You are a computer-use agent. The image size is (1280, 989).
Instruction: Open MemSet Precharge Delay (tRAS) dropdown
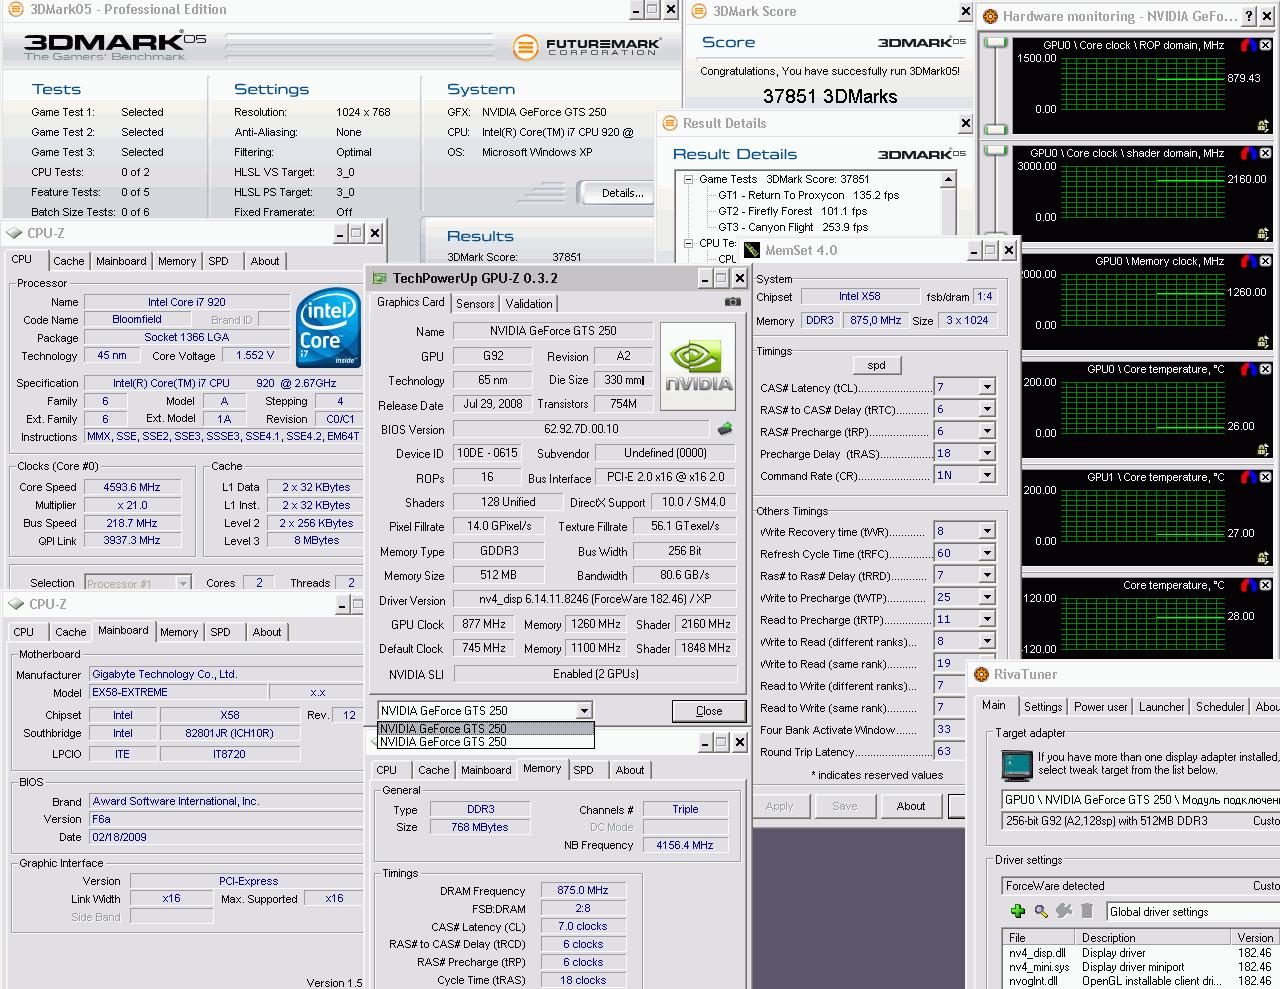click(987, 453)
